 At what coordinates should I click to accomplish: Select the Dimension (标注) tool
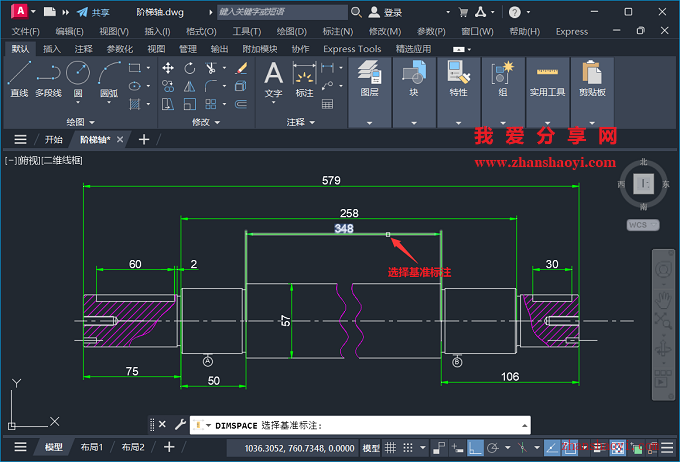click(304, 79)
